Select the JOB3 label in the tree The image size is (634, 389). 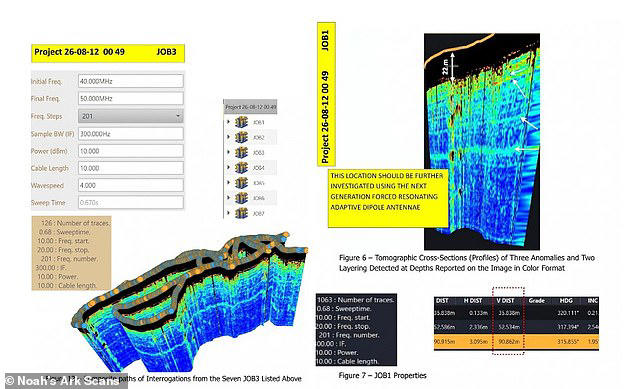[x=258, y=152]
